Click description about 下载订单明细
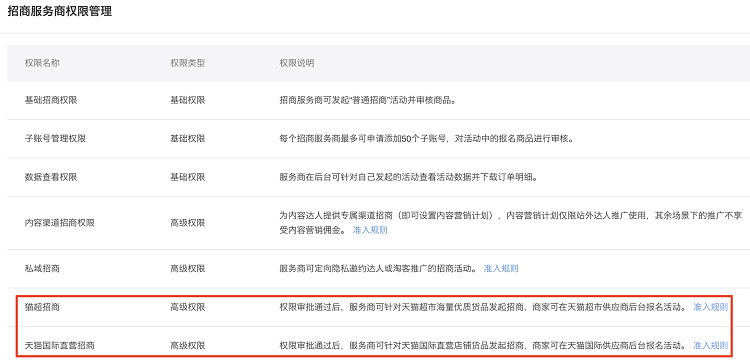Image resolution: width=750 pixels, height=361 pixels. pos(408,177)
